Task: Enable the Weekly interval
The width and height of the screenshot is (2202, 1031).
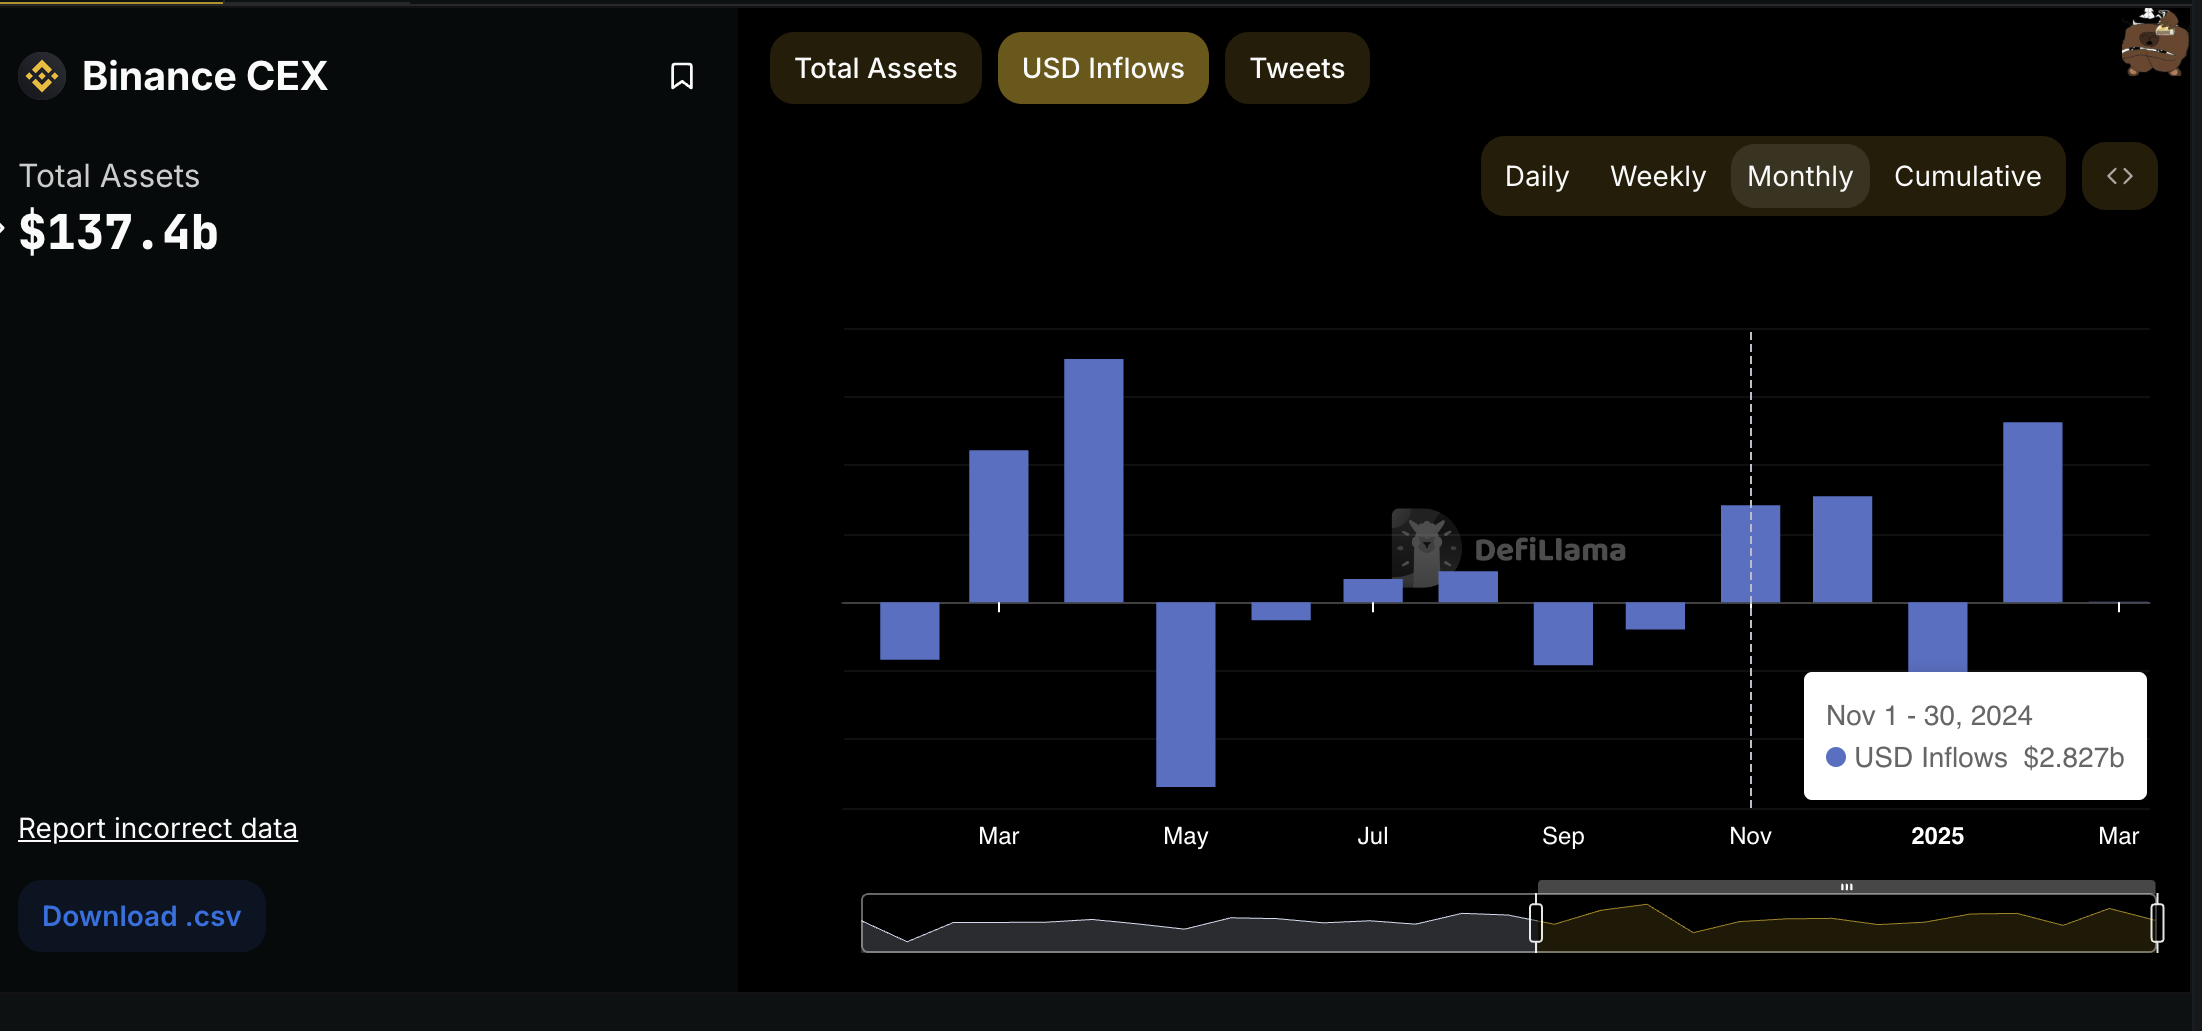Action: [x=1657, y=175]
